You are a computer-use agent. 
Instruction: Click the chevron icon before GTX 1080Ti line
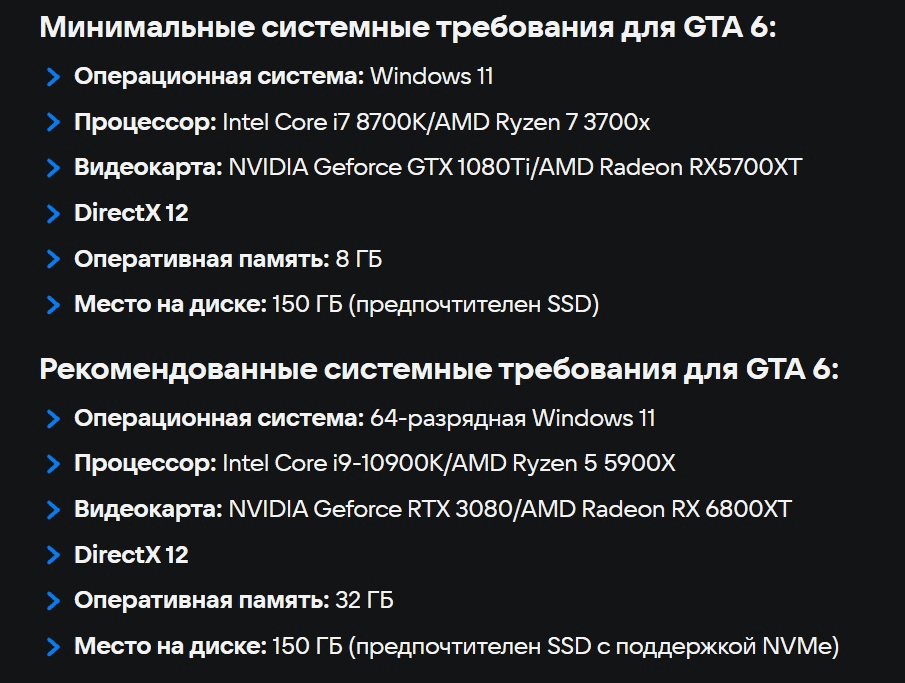point(53,167)
